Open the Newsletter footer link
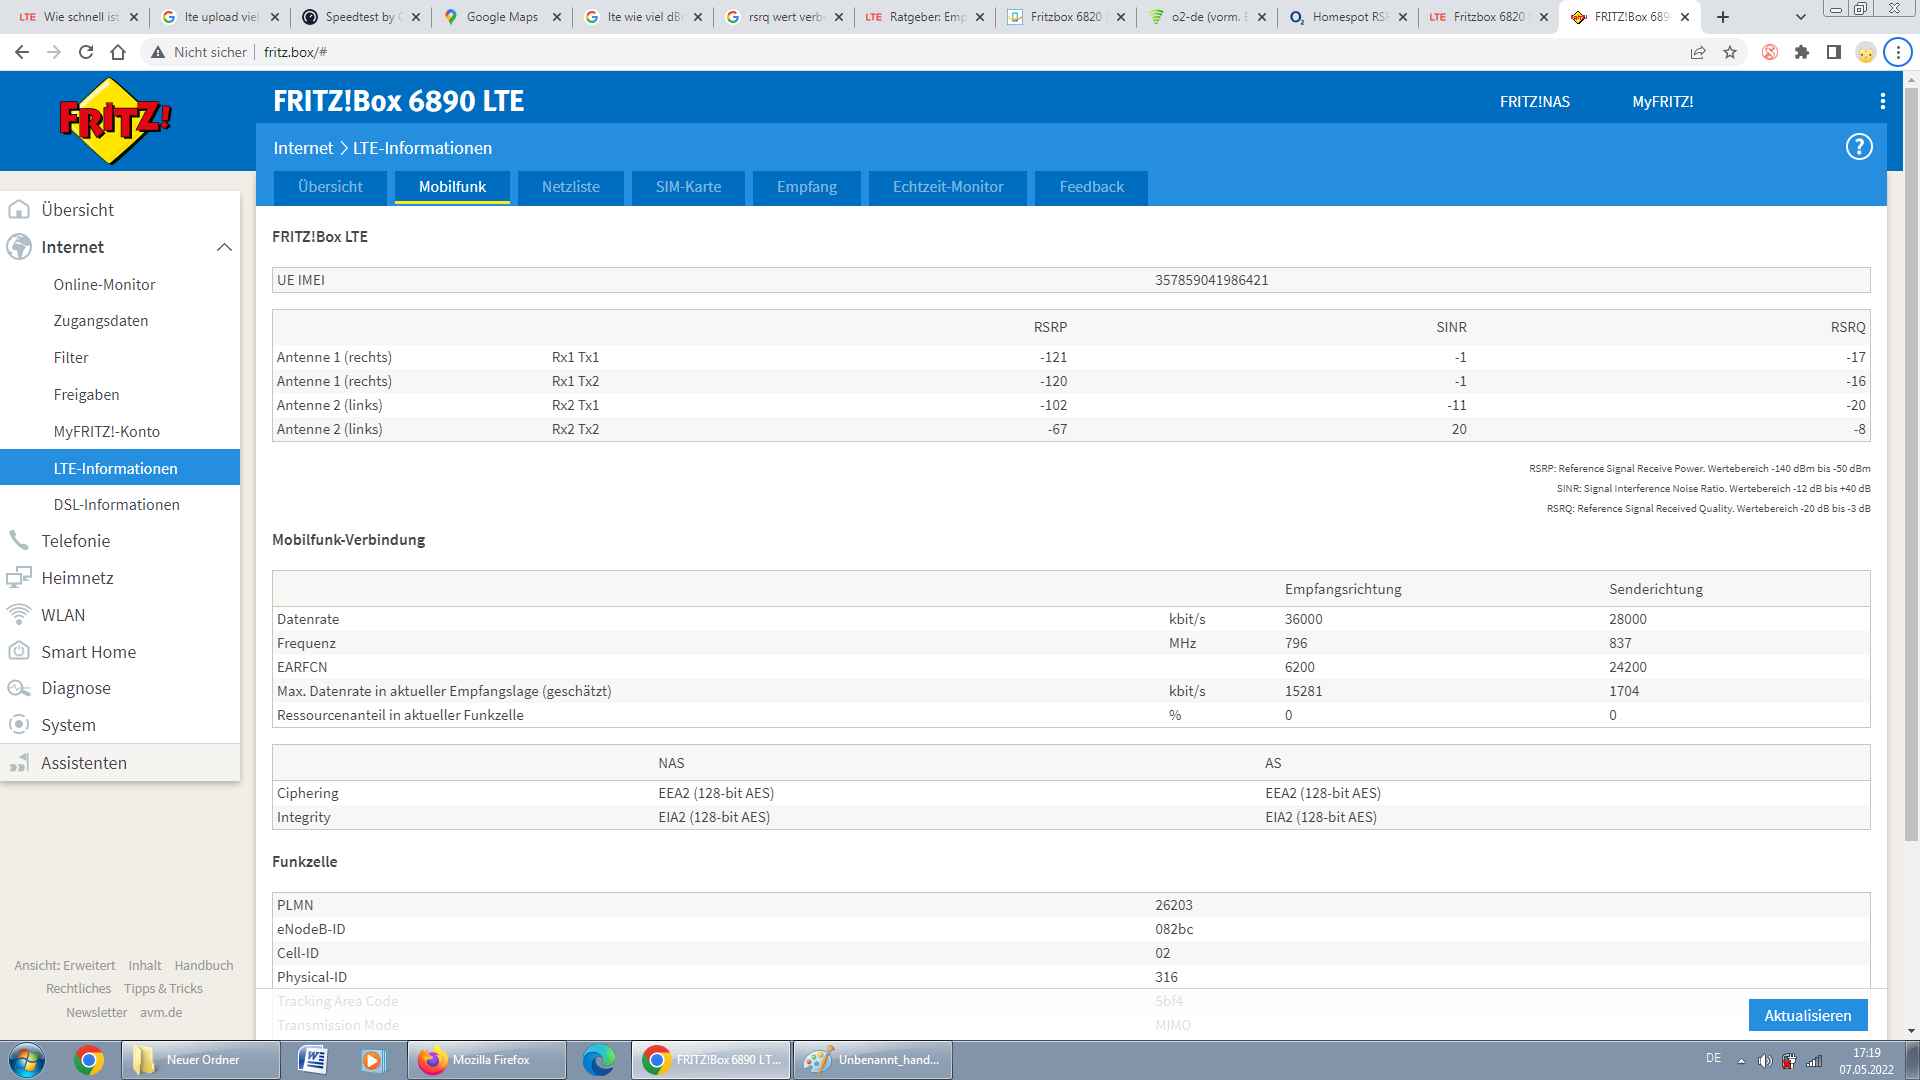1920x1080 pixels. pyautogui.click(x=97, y=1013)
